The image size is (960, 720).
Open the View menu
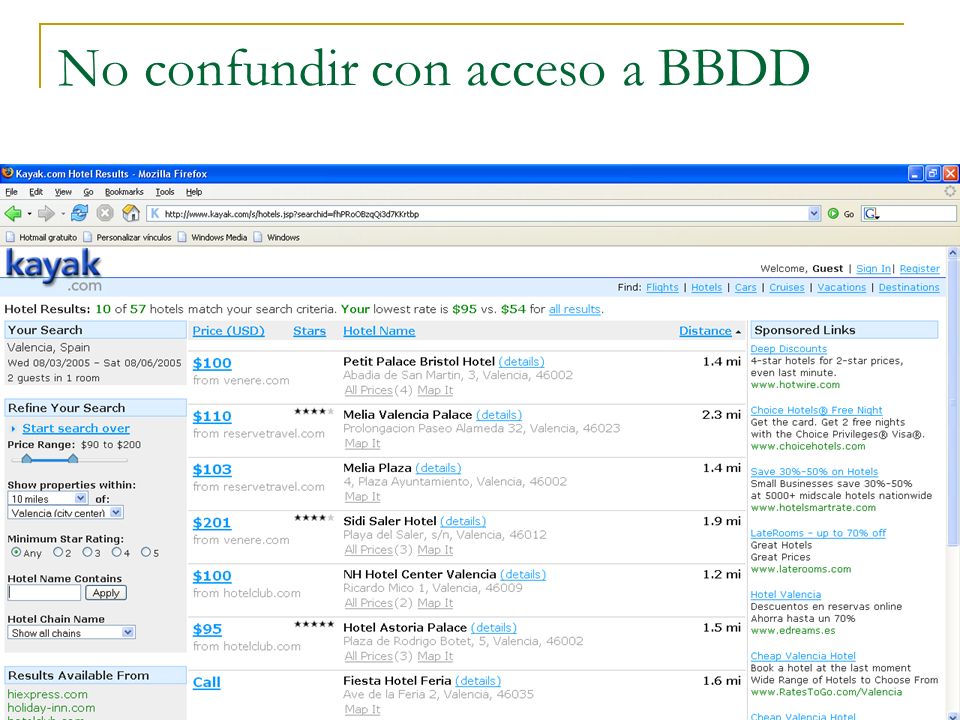point(63,192)
